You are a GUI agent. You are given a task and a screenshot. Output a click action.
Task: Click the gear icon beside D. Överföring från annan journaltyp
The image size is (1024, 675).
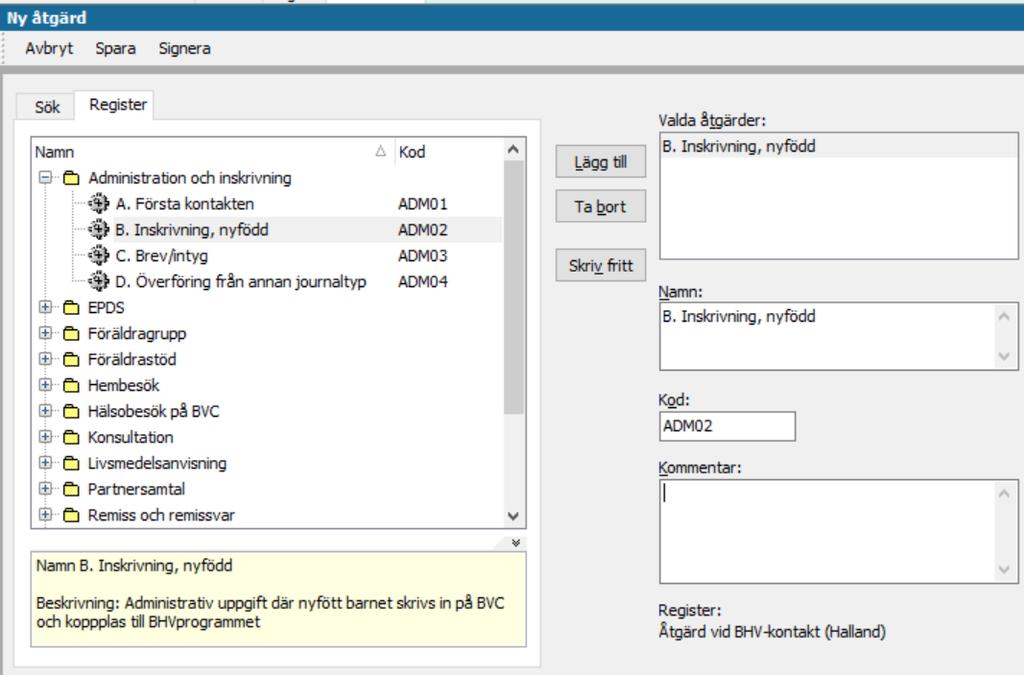(99, 281)
